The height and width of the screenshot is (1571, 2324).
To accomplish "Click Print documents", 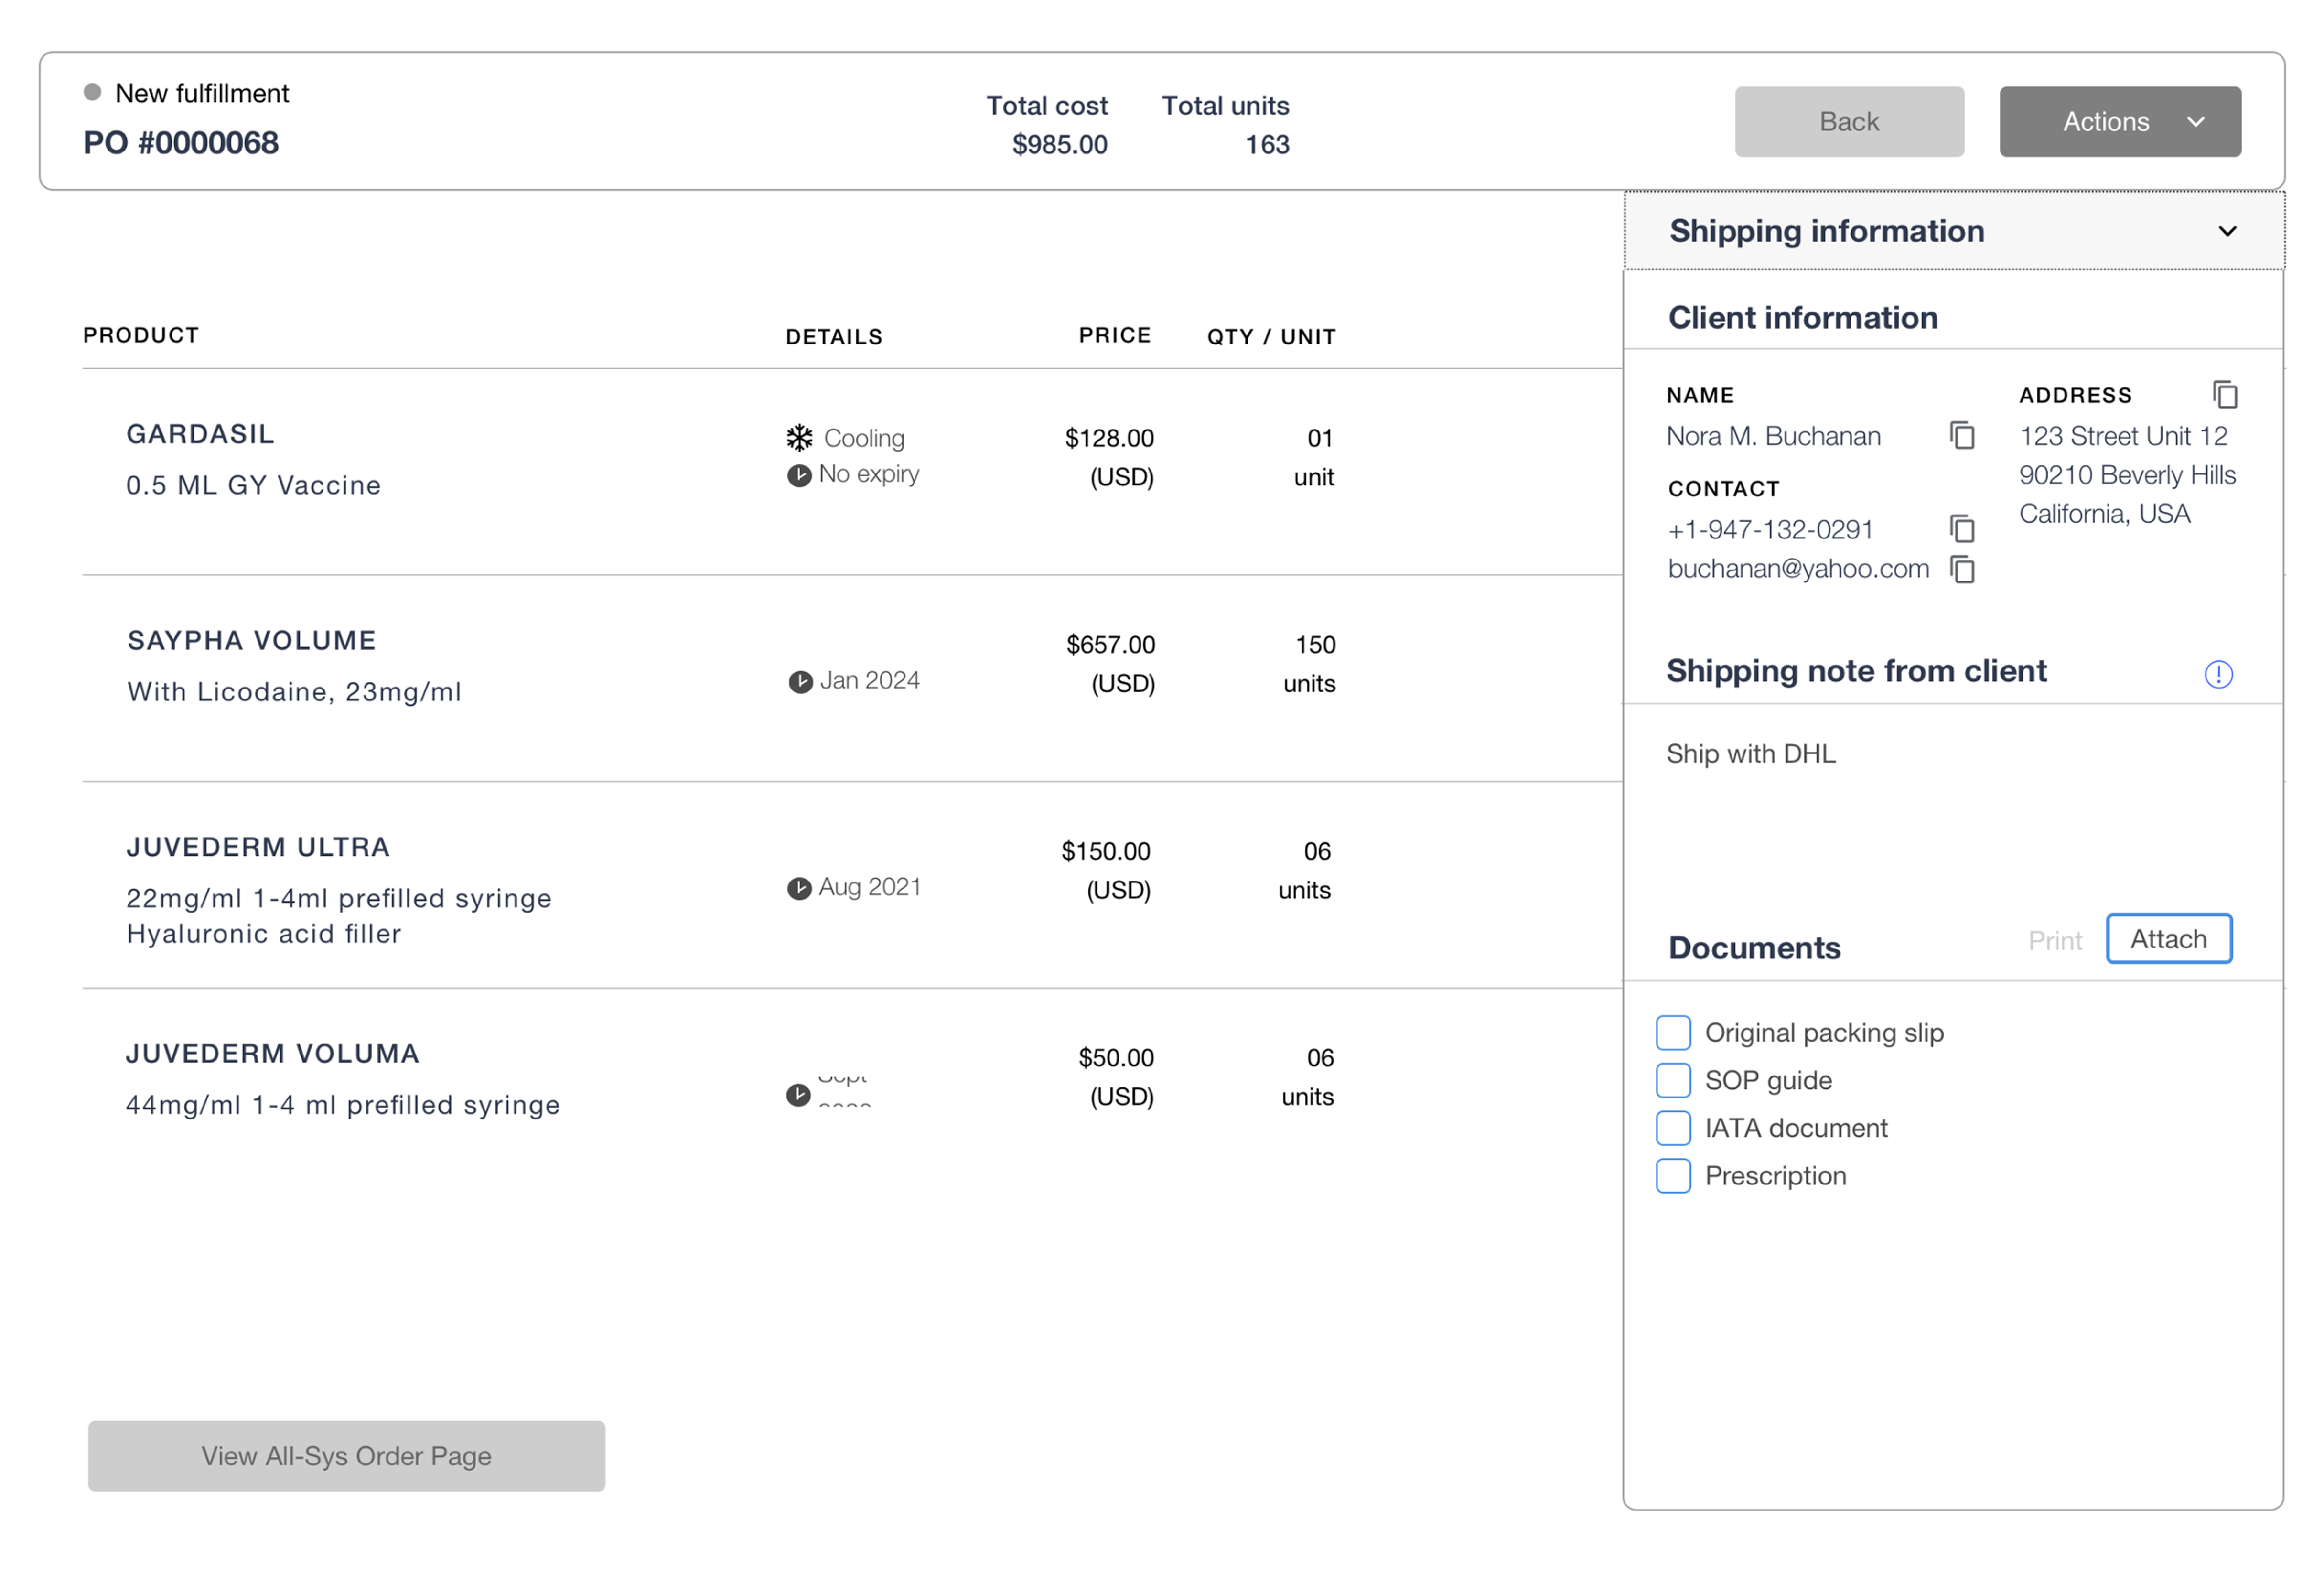I will click(2054, 941).
